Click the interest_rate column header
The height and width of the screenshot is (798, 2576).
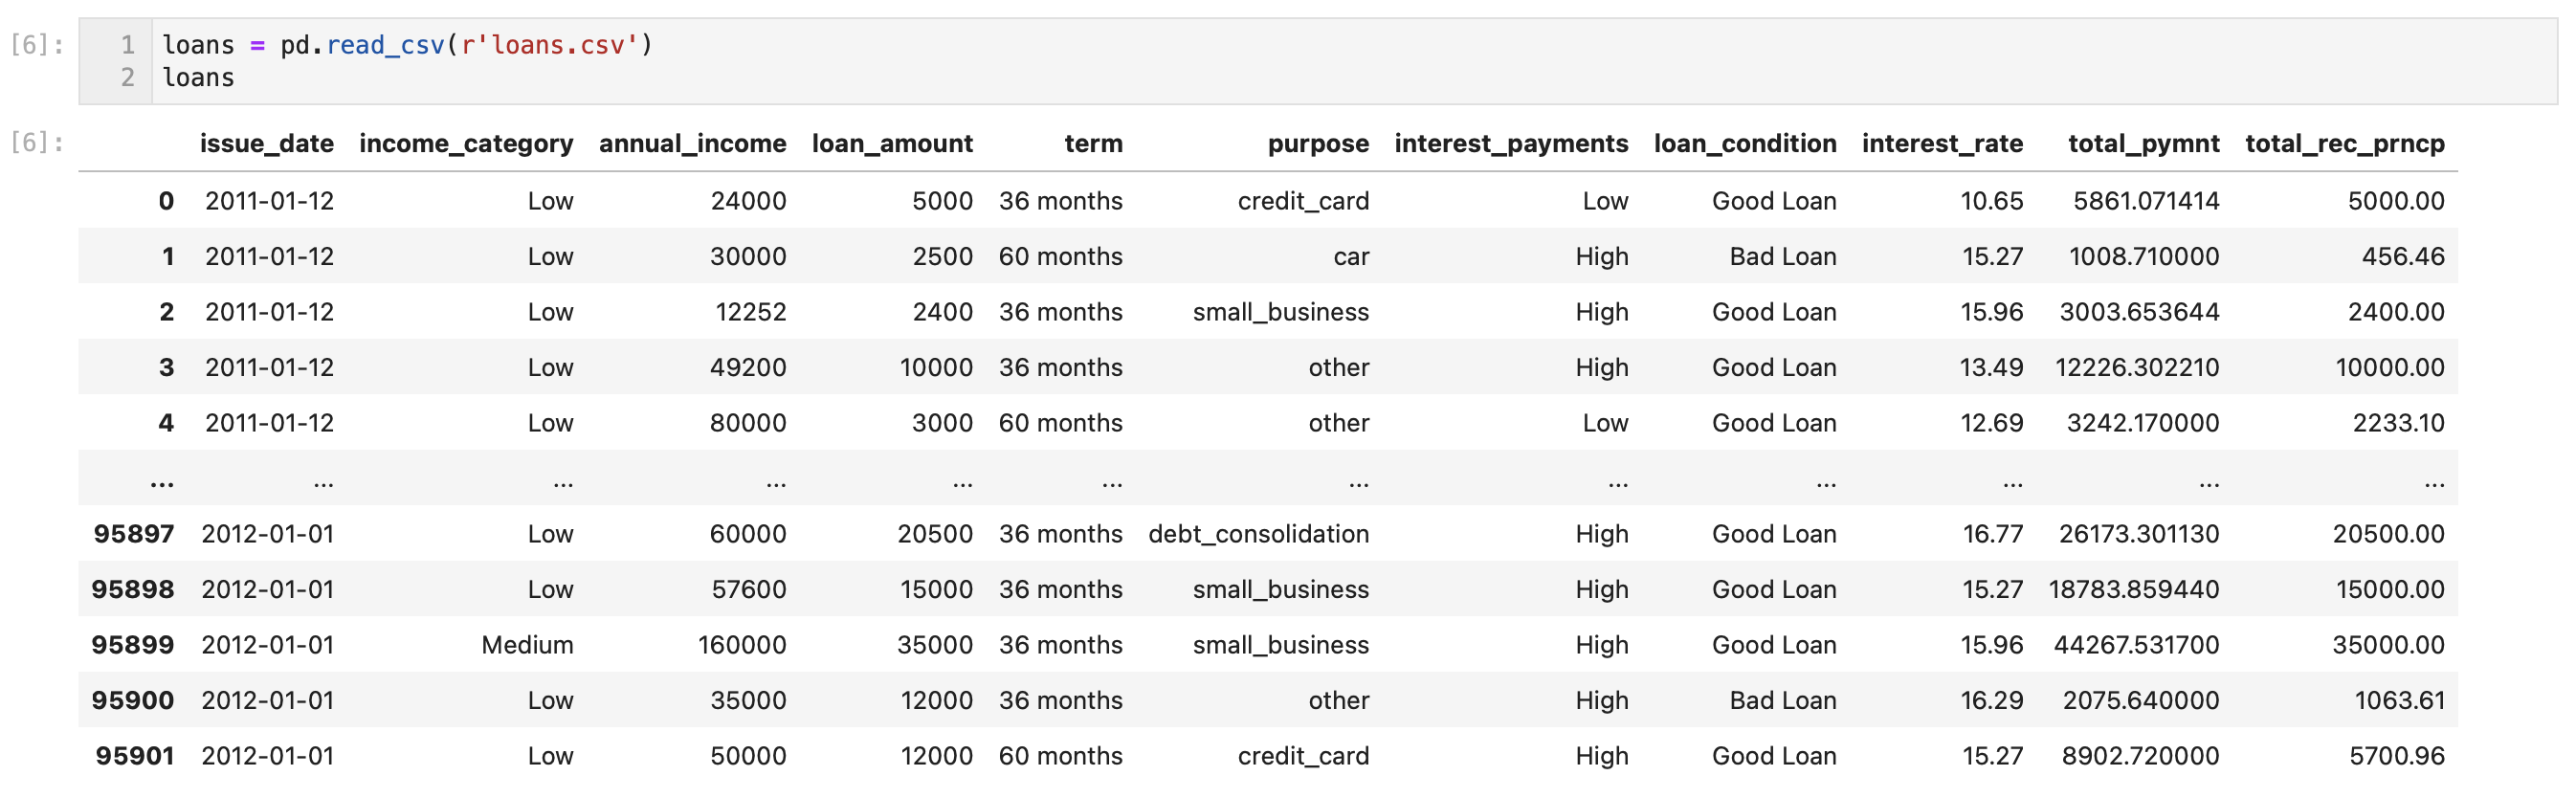[1941, 144]
